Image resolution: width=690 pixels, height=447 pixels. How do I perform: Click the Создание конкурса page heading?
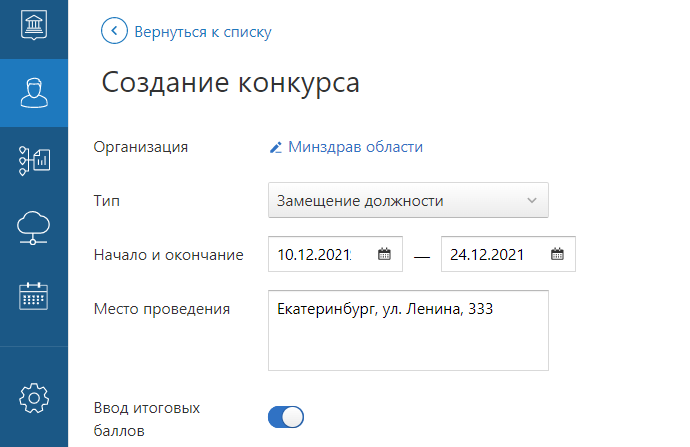click(x=231, y=83)
